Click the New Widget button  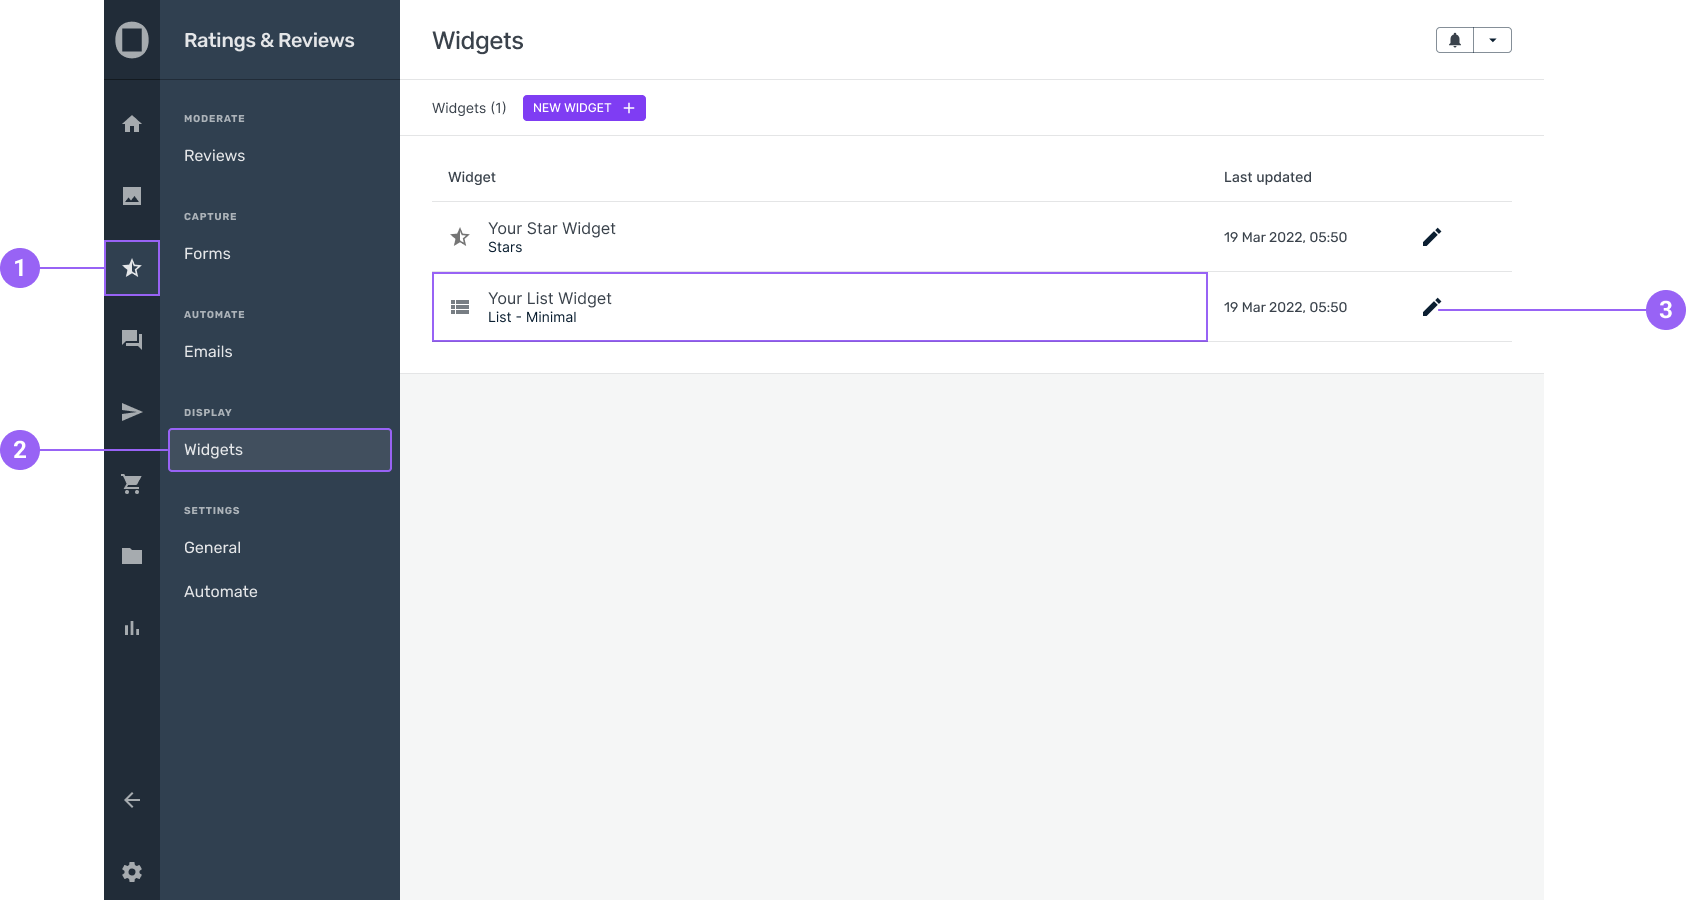584,108
